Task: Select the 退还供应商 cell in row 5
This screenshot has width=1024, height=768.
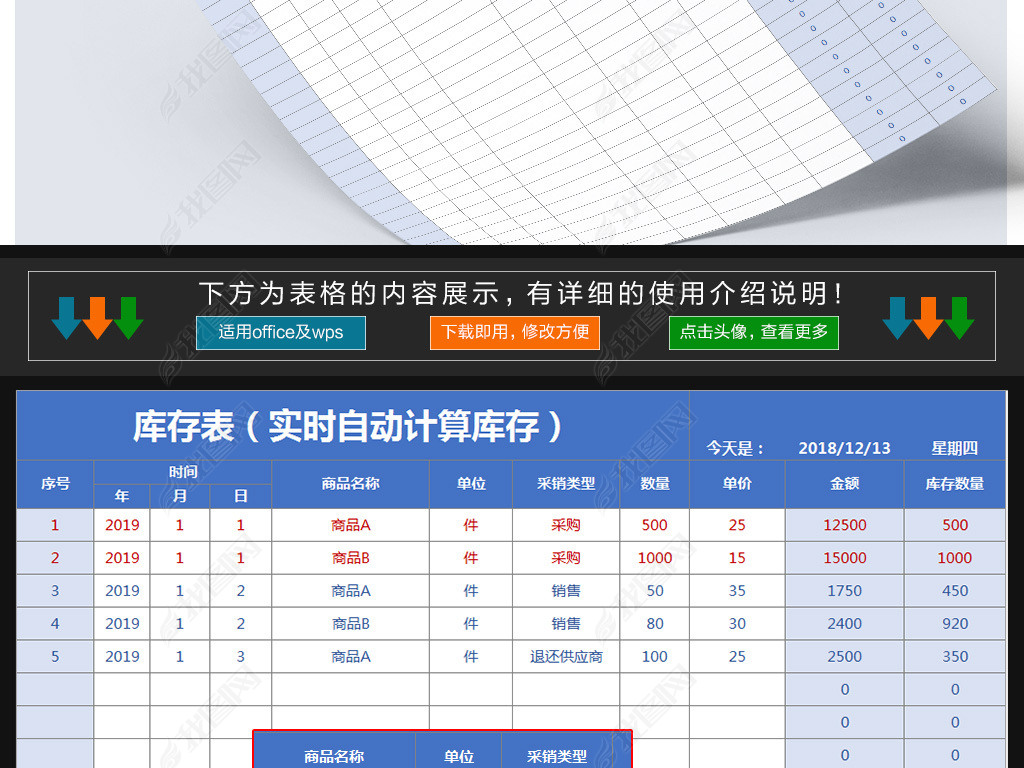Action: [566, 656]
